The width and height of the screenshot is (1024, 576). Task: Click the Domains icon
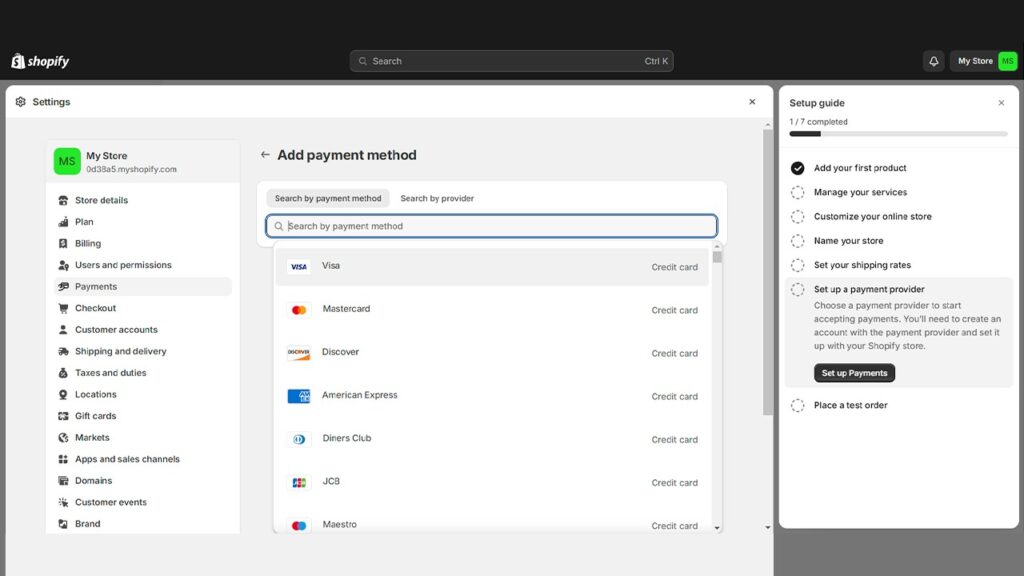[x=63, y=480]
